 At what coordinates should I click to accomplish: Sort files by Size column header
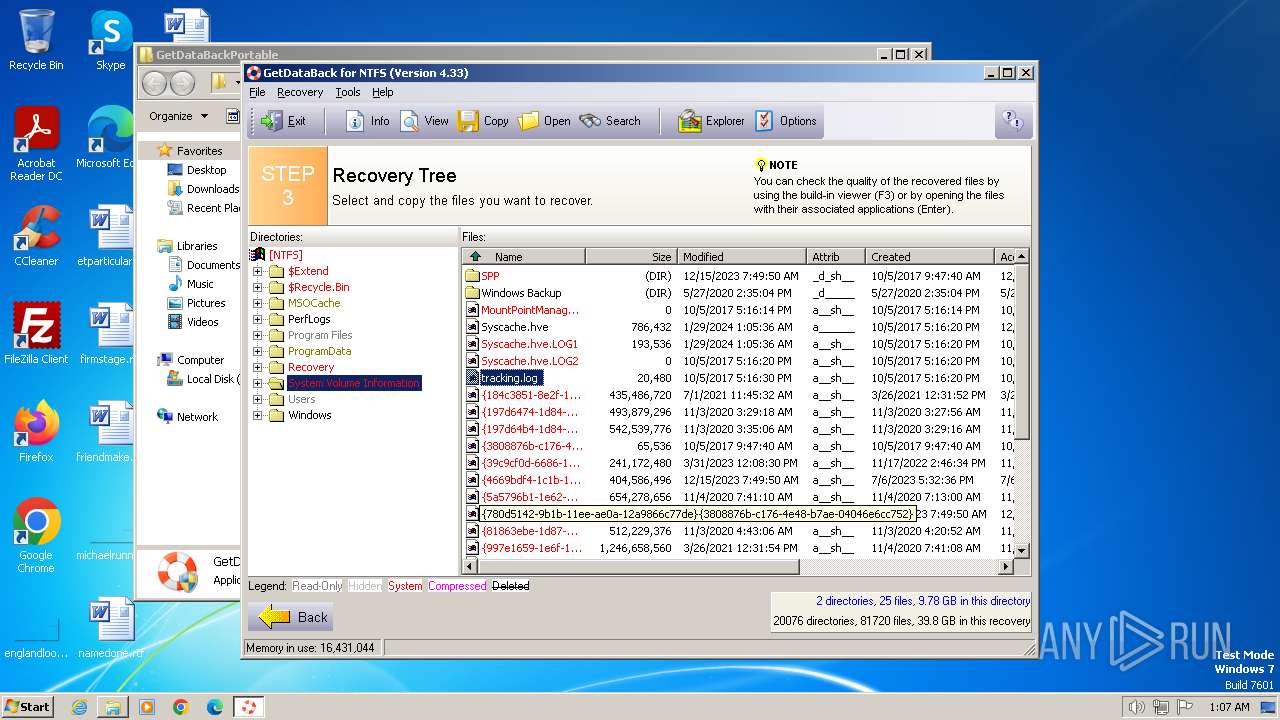[631, 257]
